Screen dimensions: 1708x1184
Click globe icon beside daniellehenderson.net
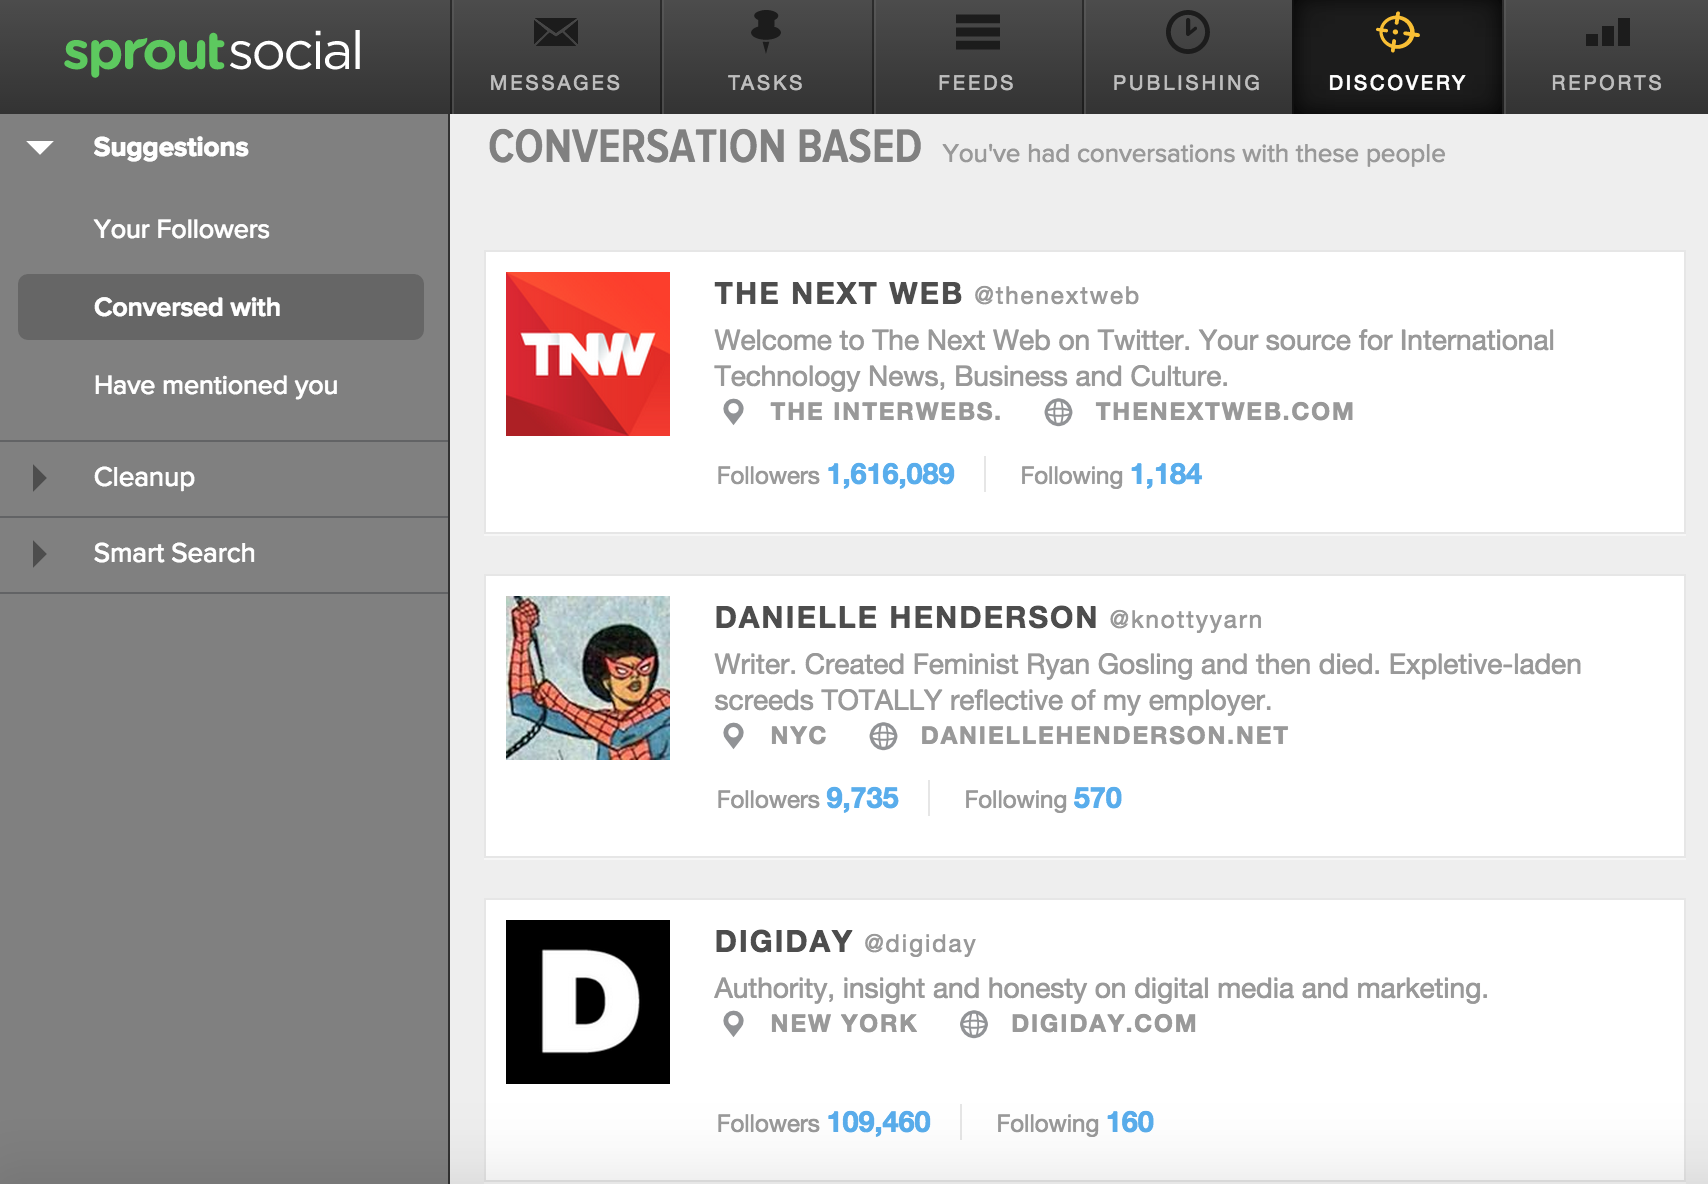tap(883, 736)
